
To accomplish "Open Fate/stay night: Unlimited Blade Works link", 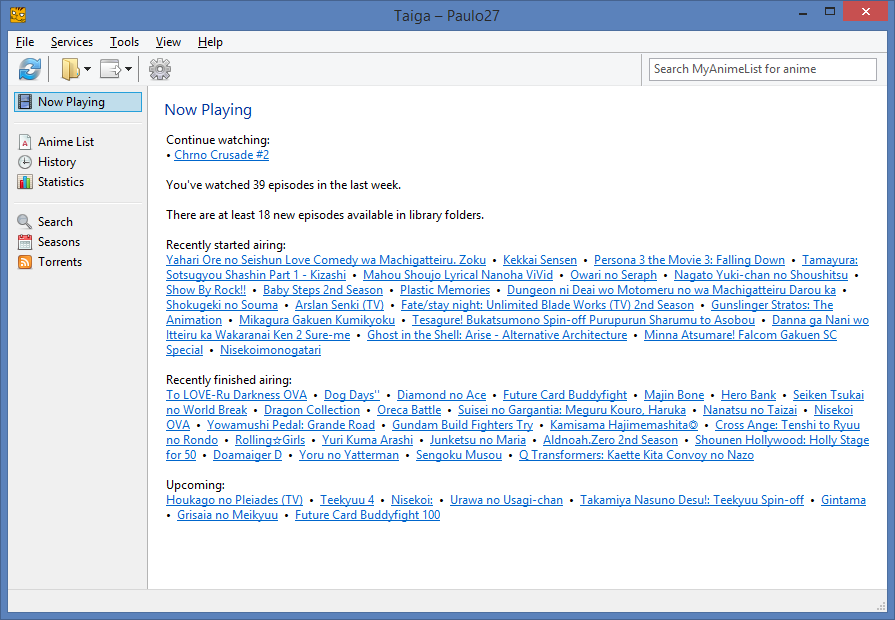I will click(x=547, y=305).
